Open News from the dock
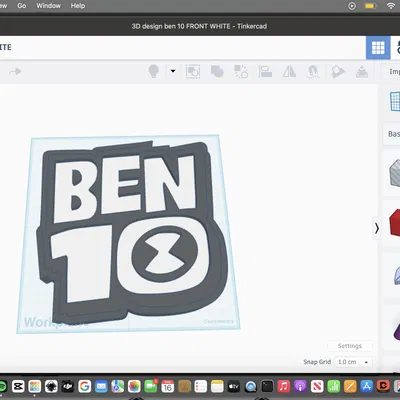This screenshot has width=400, height=400. 317,386
